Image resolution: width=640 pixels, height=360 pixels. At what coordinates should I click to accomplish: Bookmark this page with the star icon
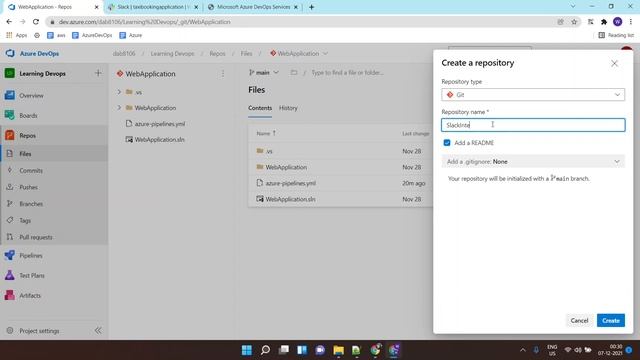tap(574, 22)
